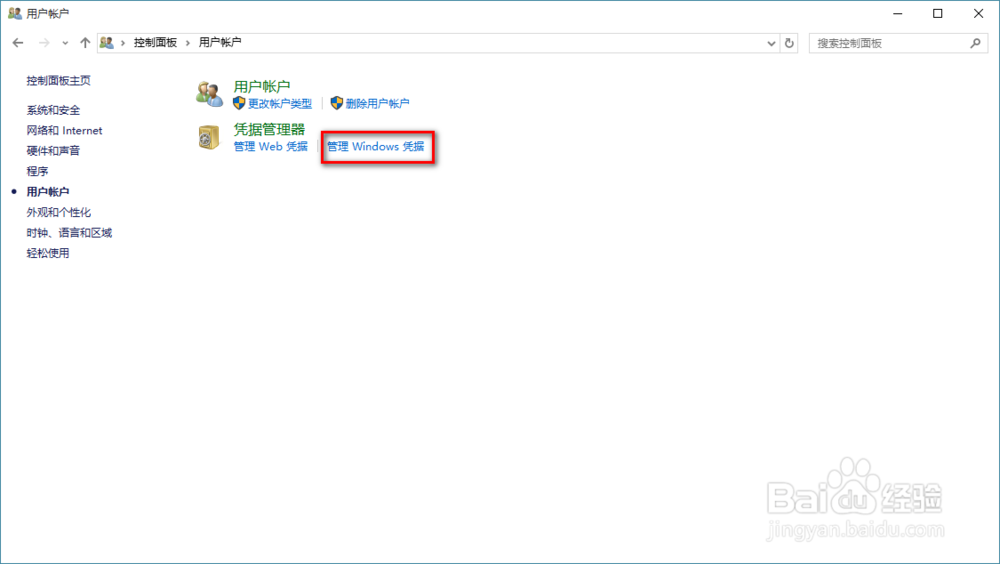
Task: Go up one level with up arrow
Action: [x=85, y=43]
